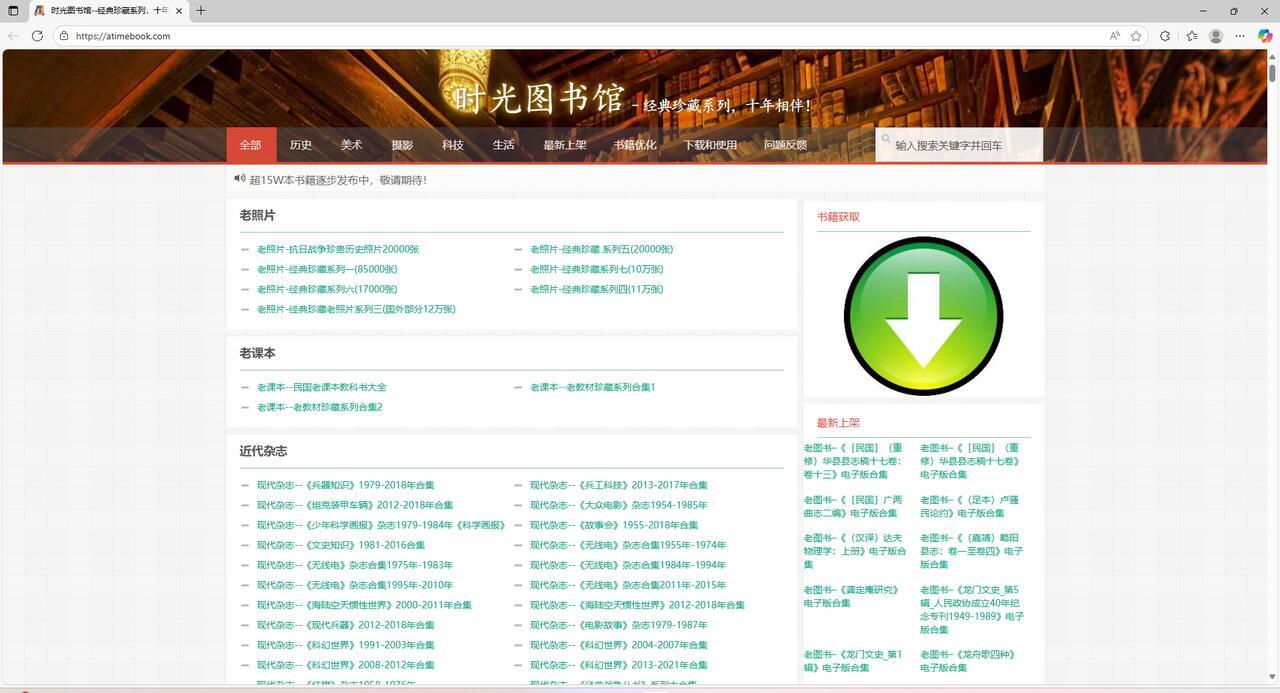Click the browser back arrow

click(x=13, y=36)
